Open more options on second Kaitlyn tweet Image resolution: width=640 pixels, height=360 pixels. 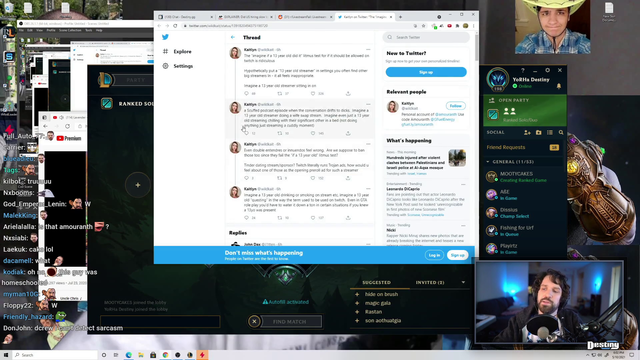[x=368, y=104]
